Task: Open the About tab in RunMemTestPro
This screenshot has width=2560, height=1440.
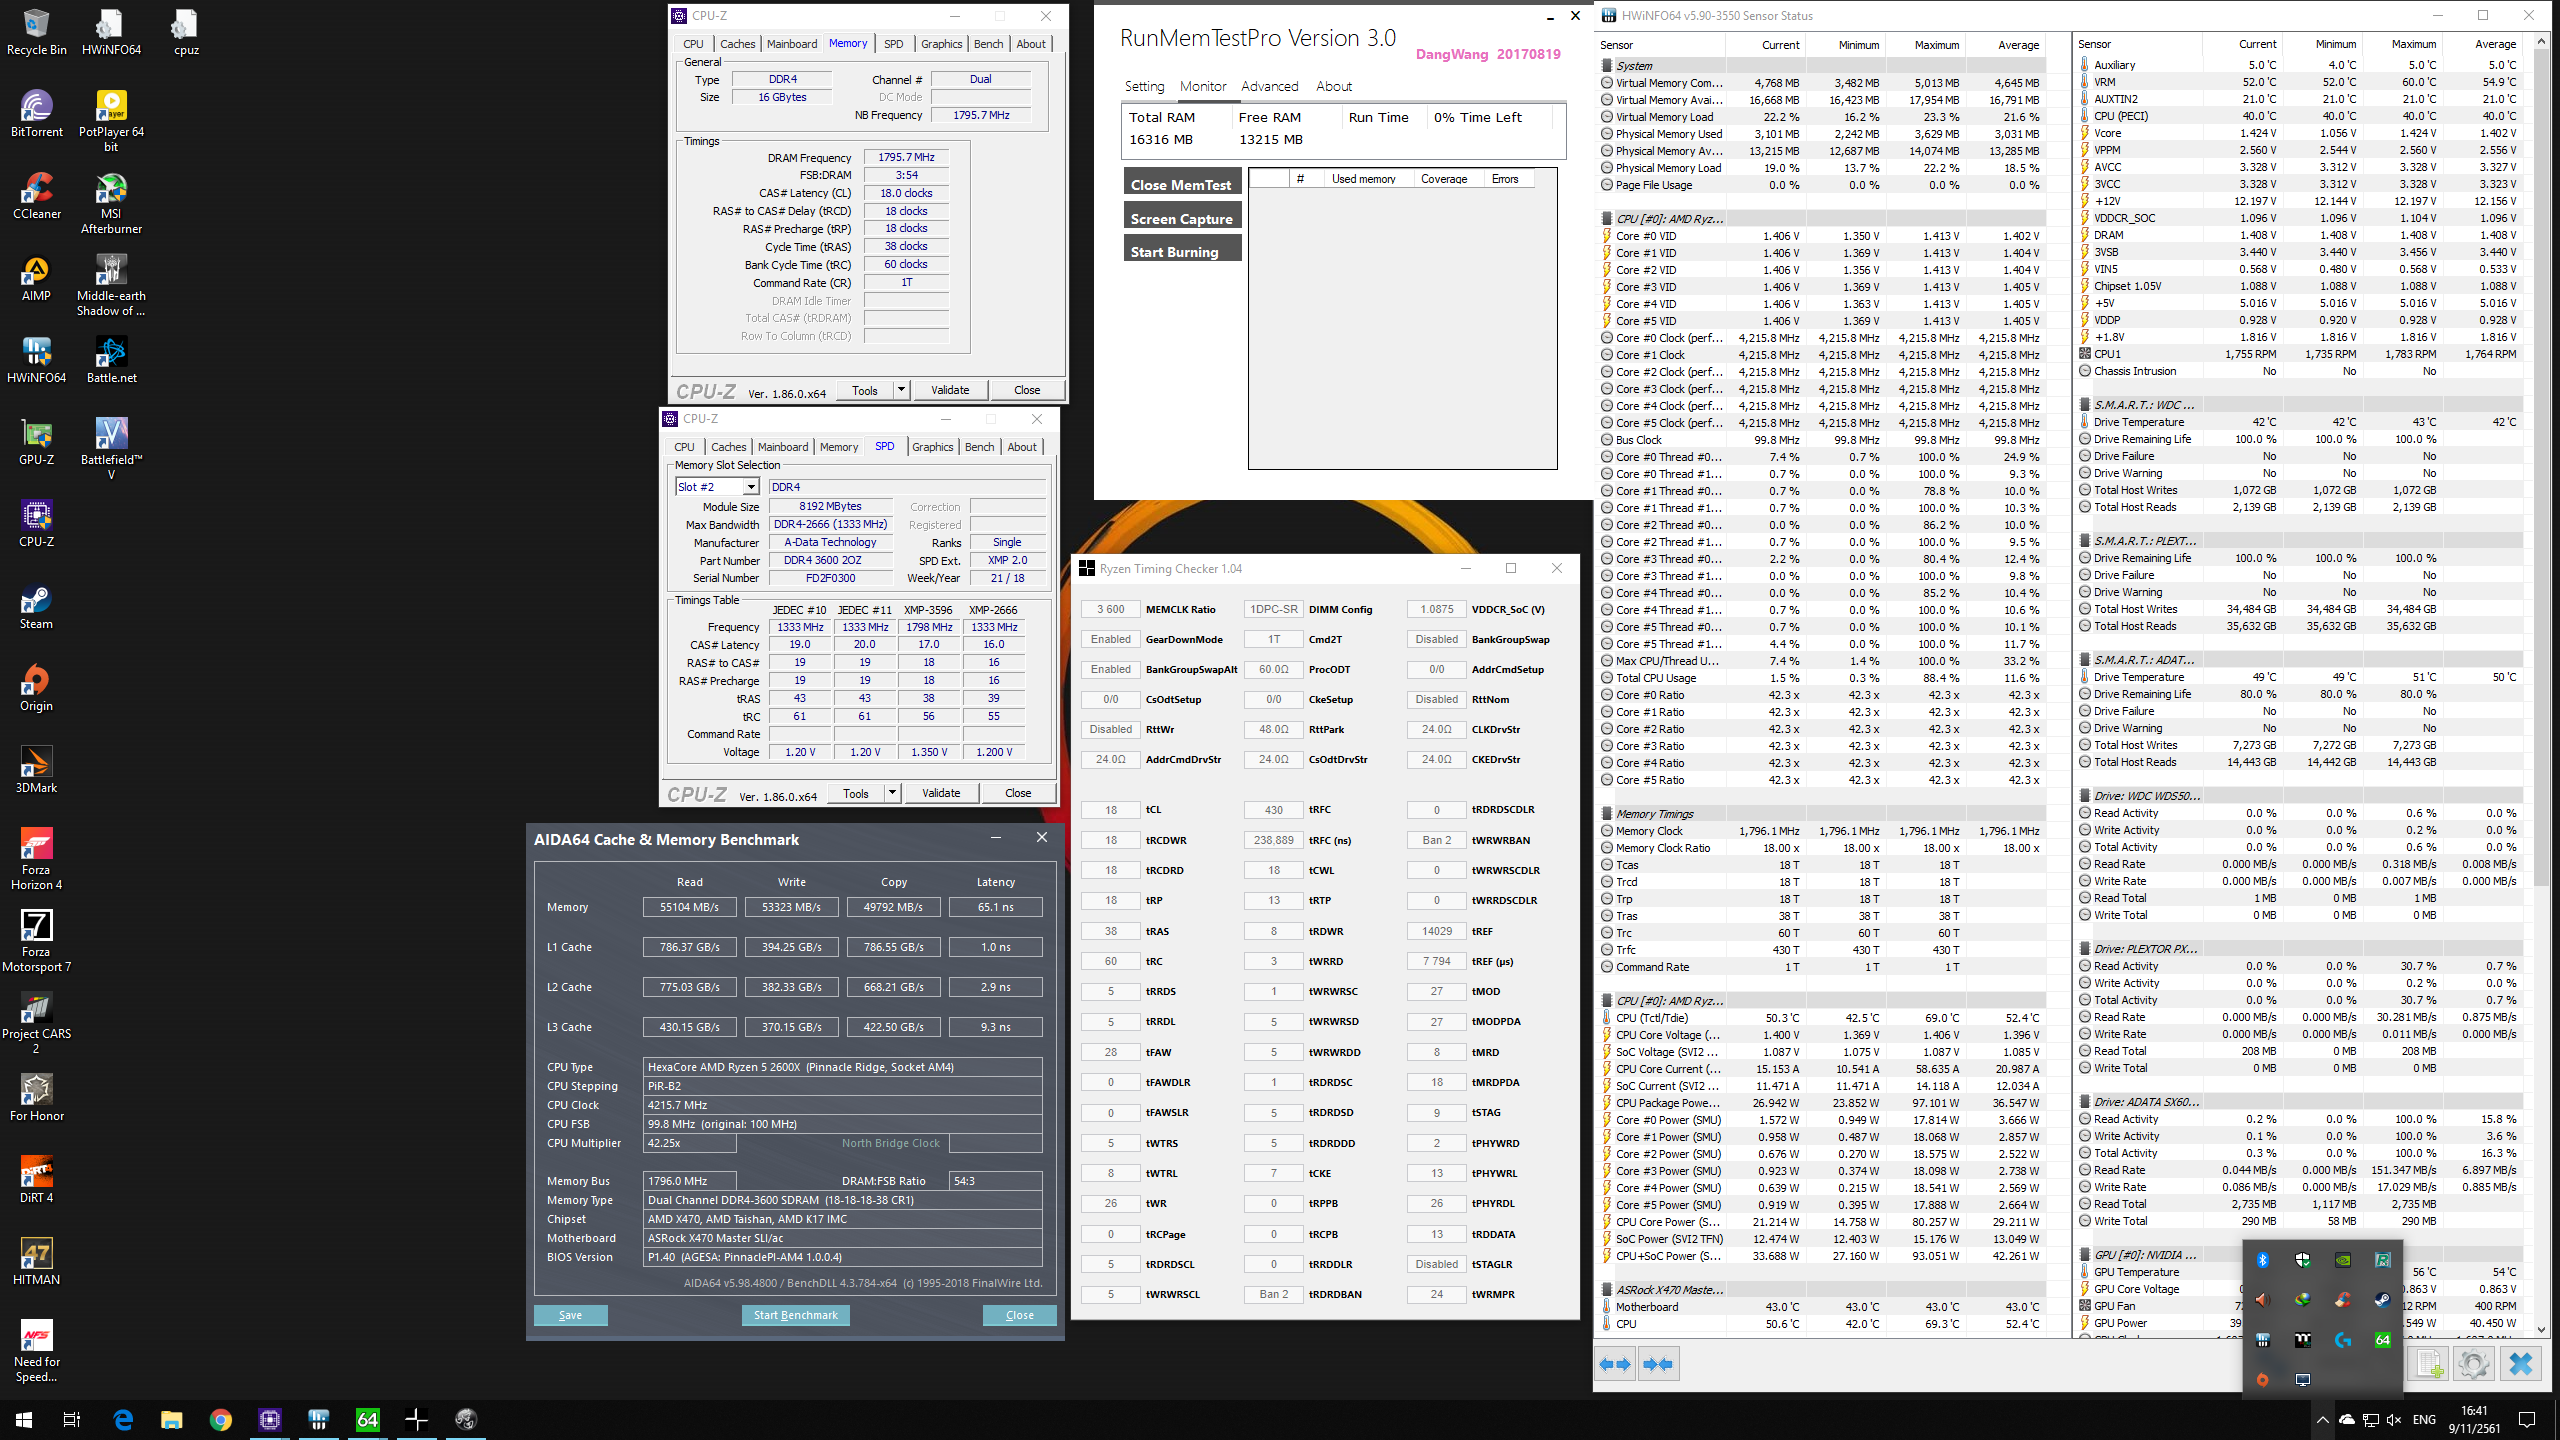Action: pos(1333,86)
